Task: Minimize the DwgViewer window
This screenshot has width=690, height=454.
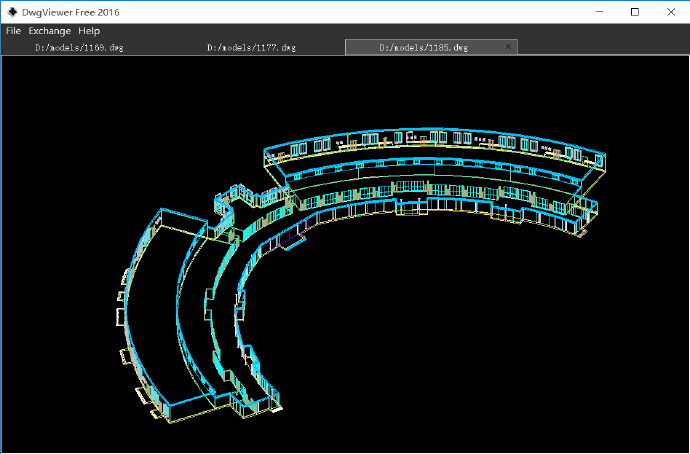Action: (599, 12)
